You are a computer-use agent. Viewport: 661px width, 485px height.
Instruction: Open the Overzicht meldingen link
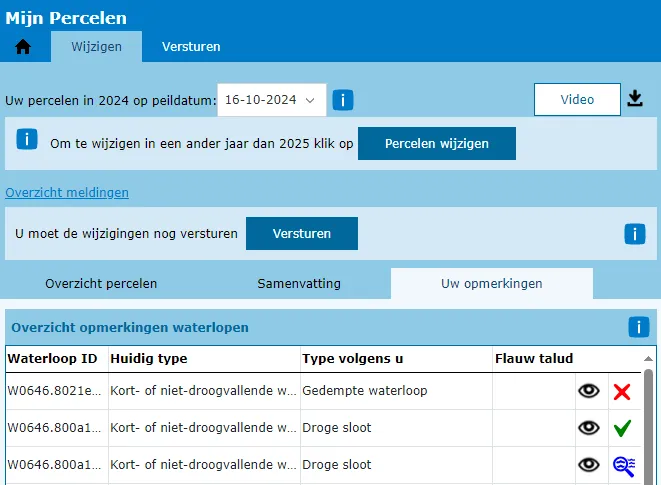tap(67, 193)
